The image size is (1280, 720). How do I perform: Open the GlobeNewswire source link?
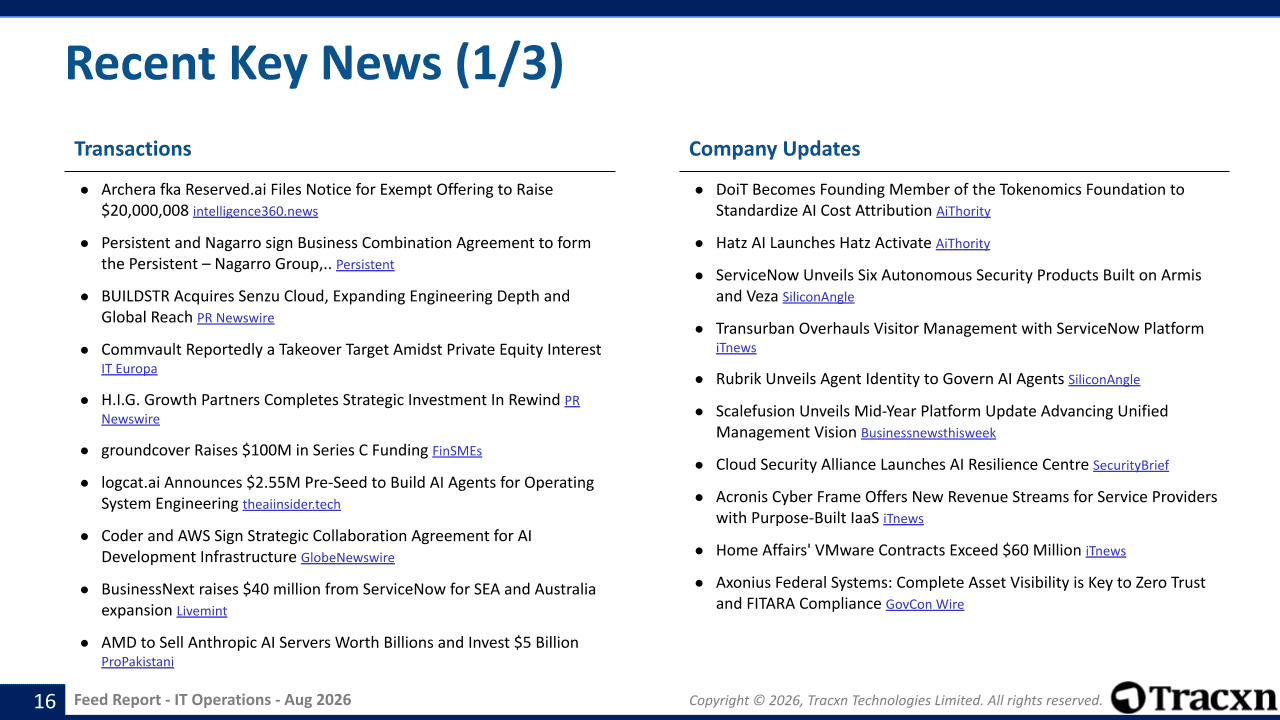(x=348, y=558)
